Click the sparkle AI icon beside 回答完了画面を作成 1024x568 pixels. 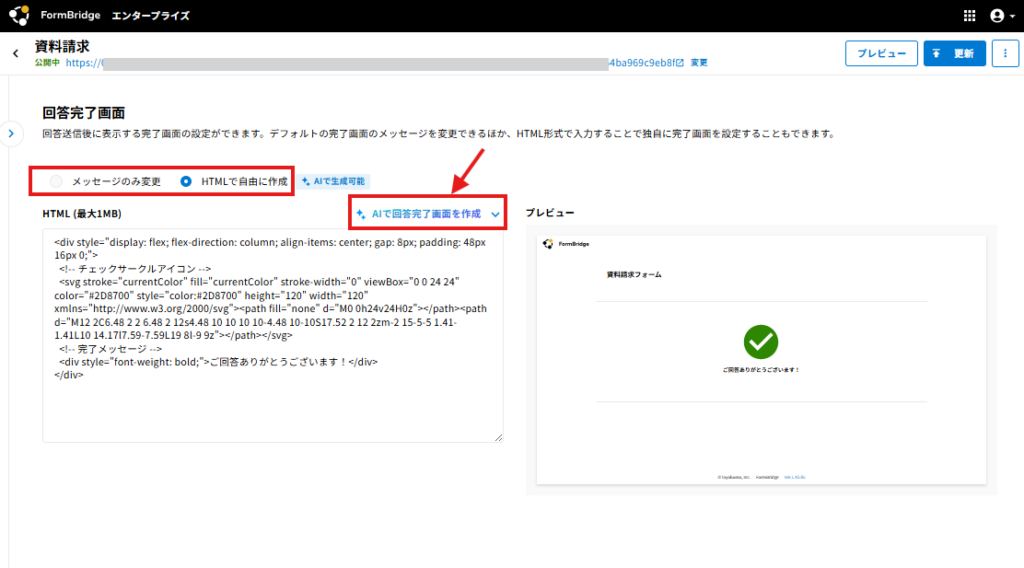click(360, 214)
